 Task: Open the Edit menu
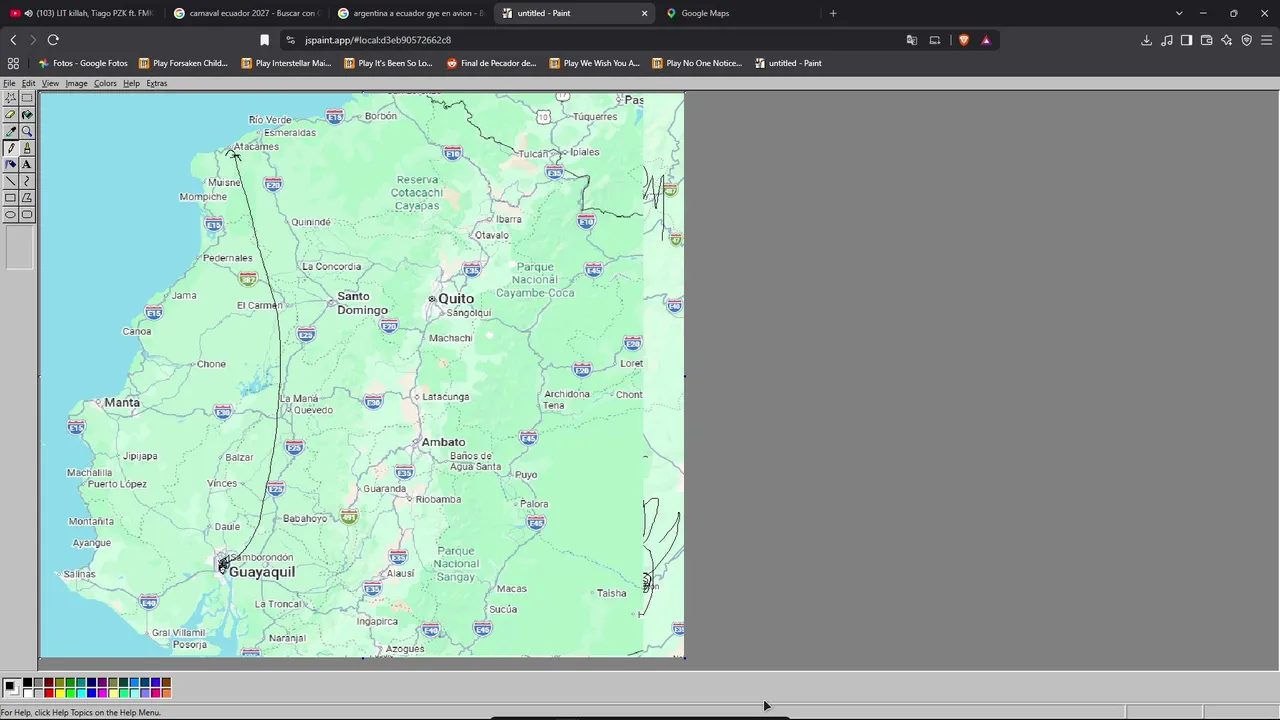tap(29, 83)
